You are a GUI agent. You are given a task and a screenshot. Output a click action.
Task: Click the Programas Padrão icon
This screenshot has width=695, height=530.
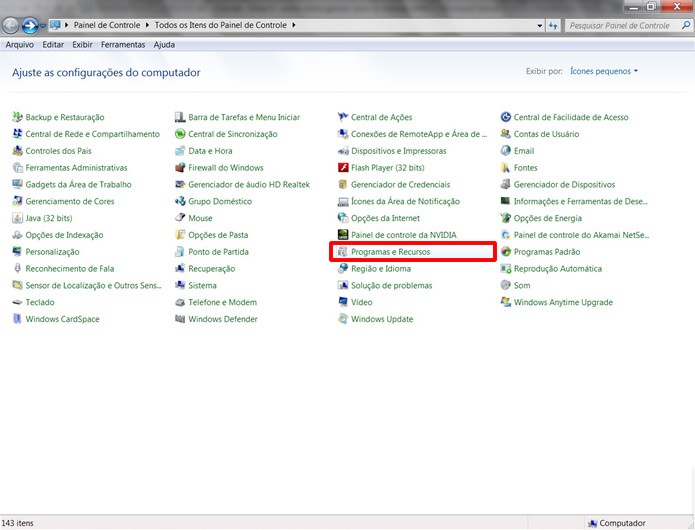pos(506,252)
